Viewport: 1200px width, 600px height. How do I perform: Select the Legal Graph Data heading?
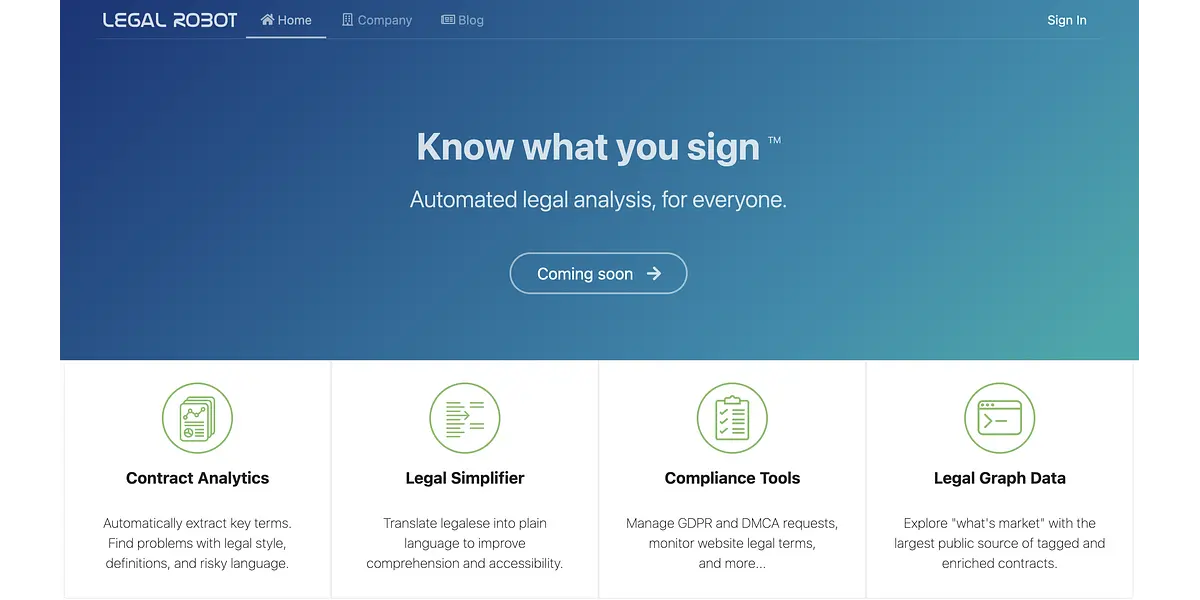click(1000, 478)
